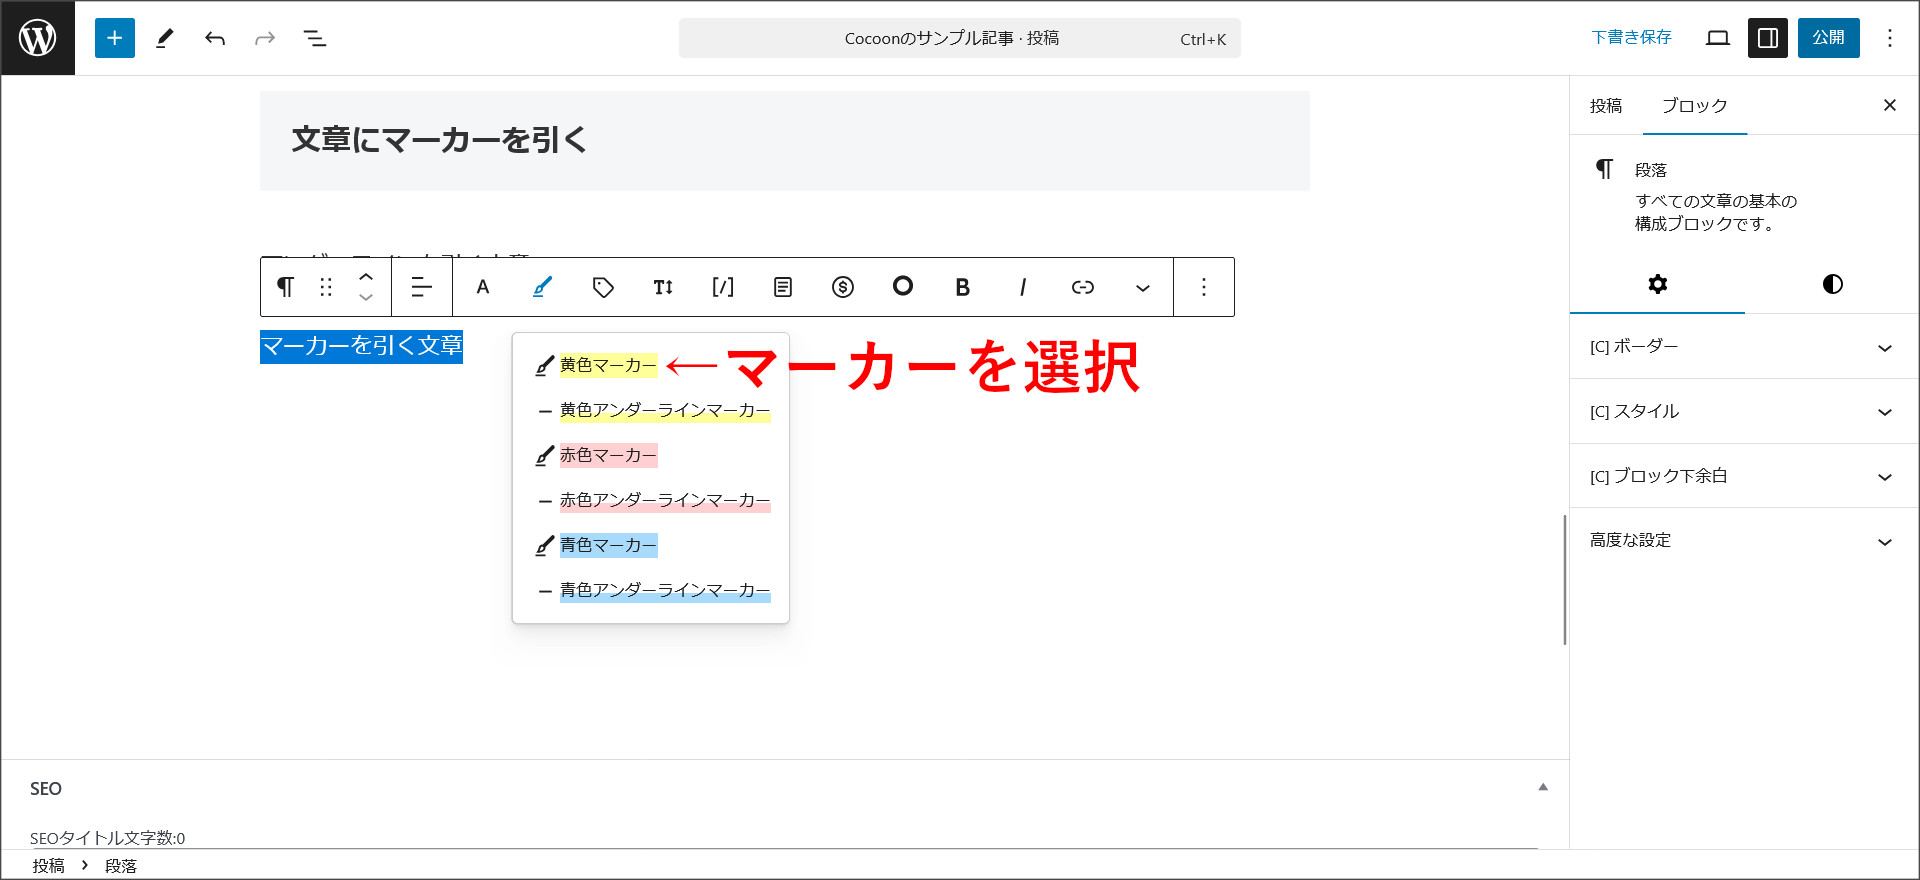Screen dimensions: 1920x880
Task: Open the font size tool
Action: point(663,287)
